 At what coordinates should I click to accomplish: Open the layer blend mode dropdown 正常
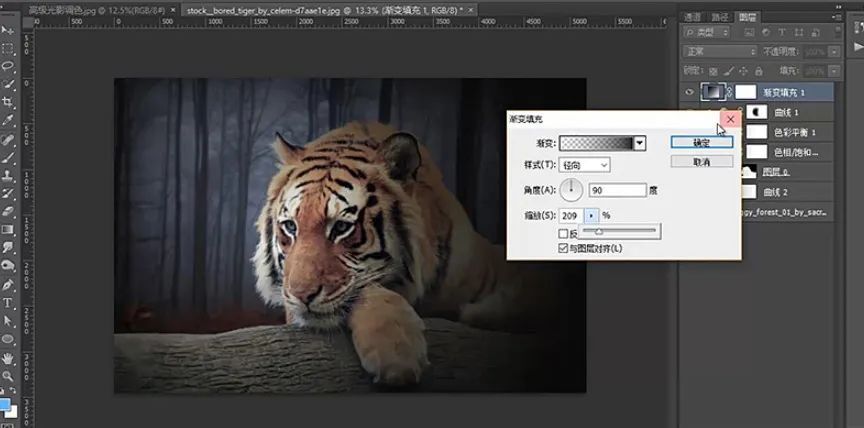click(x=719, y=51)
